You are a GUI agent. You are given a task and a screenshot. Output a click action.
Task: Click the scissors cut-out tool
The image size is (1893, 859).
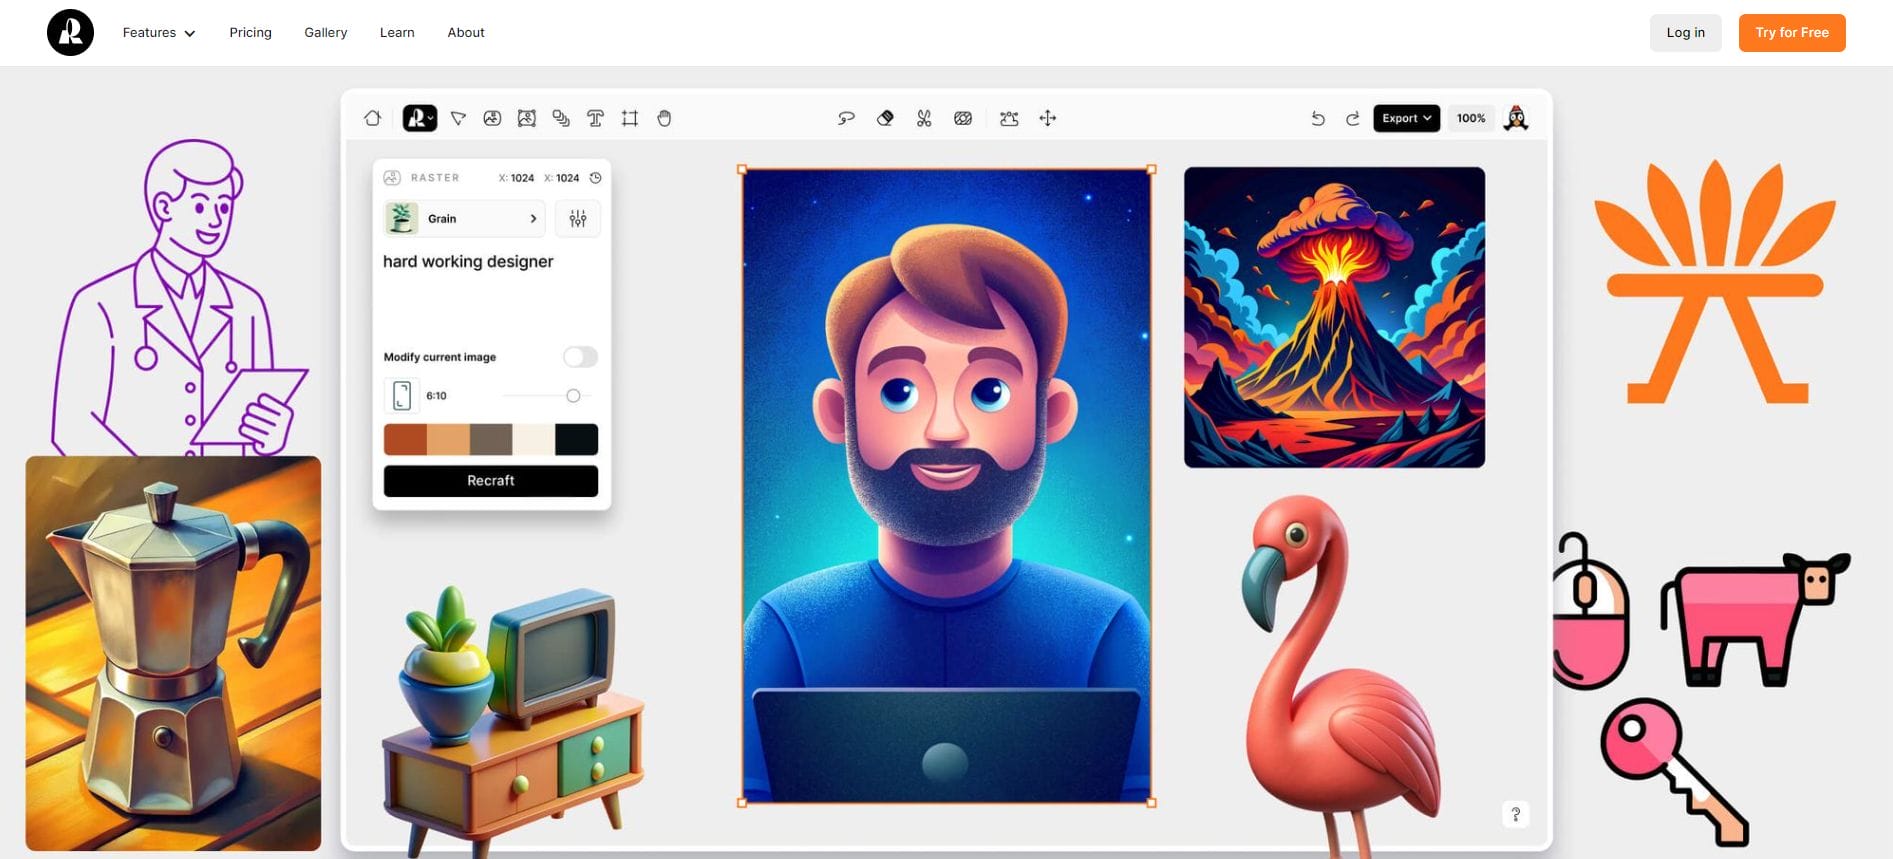tap(924, 118)
